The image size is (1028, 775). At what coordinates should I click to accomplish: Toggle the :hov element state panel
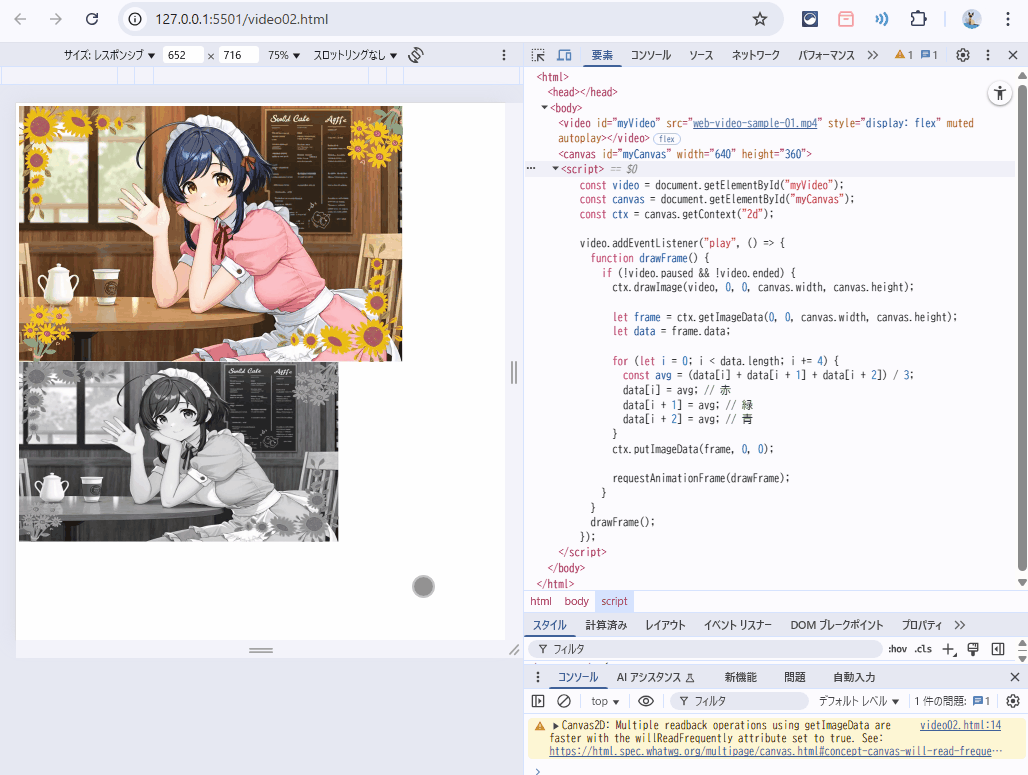[898, 649]
